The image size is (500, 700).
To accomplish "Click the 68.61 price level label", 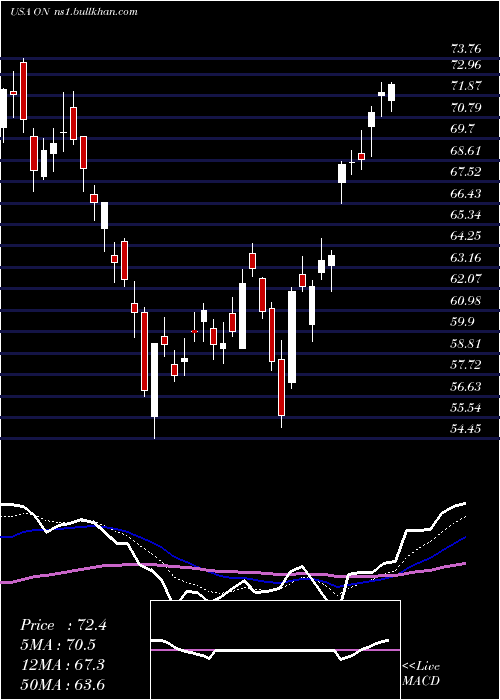I will point(467,150).
